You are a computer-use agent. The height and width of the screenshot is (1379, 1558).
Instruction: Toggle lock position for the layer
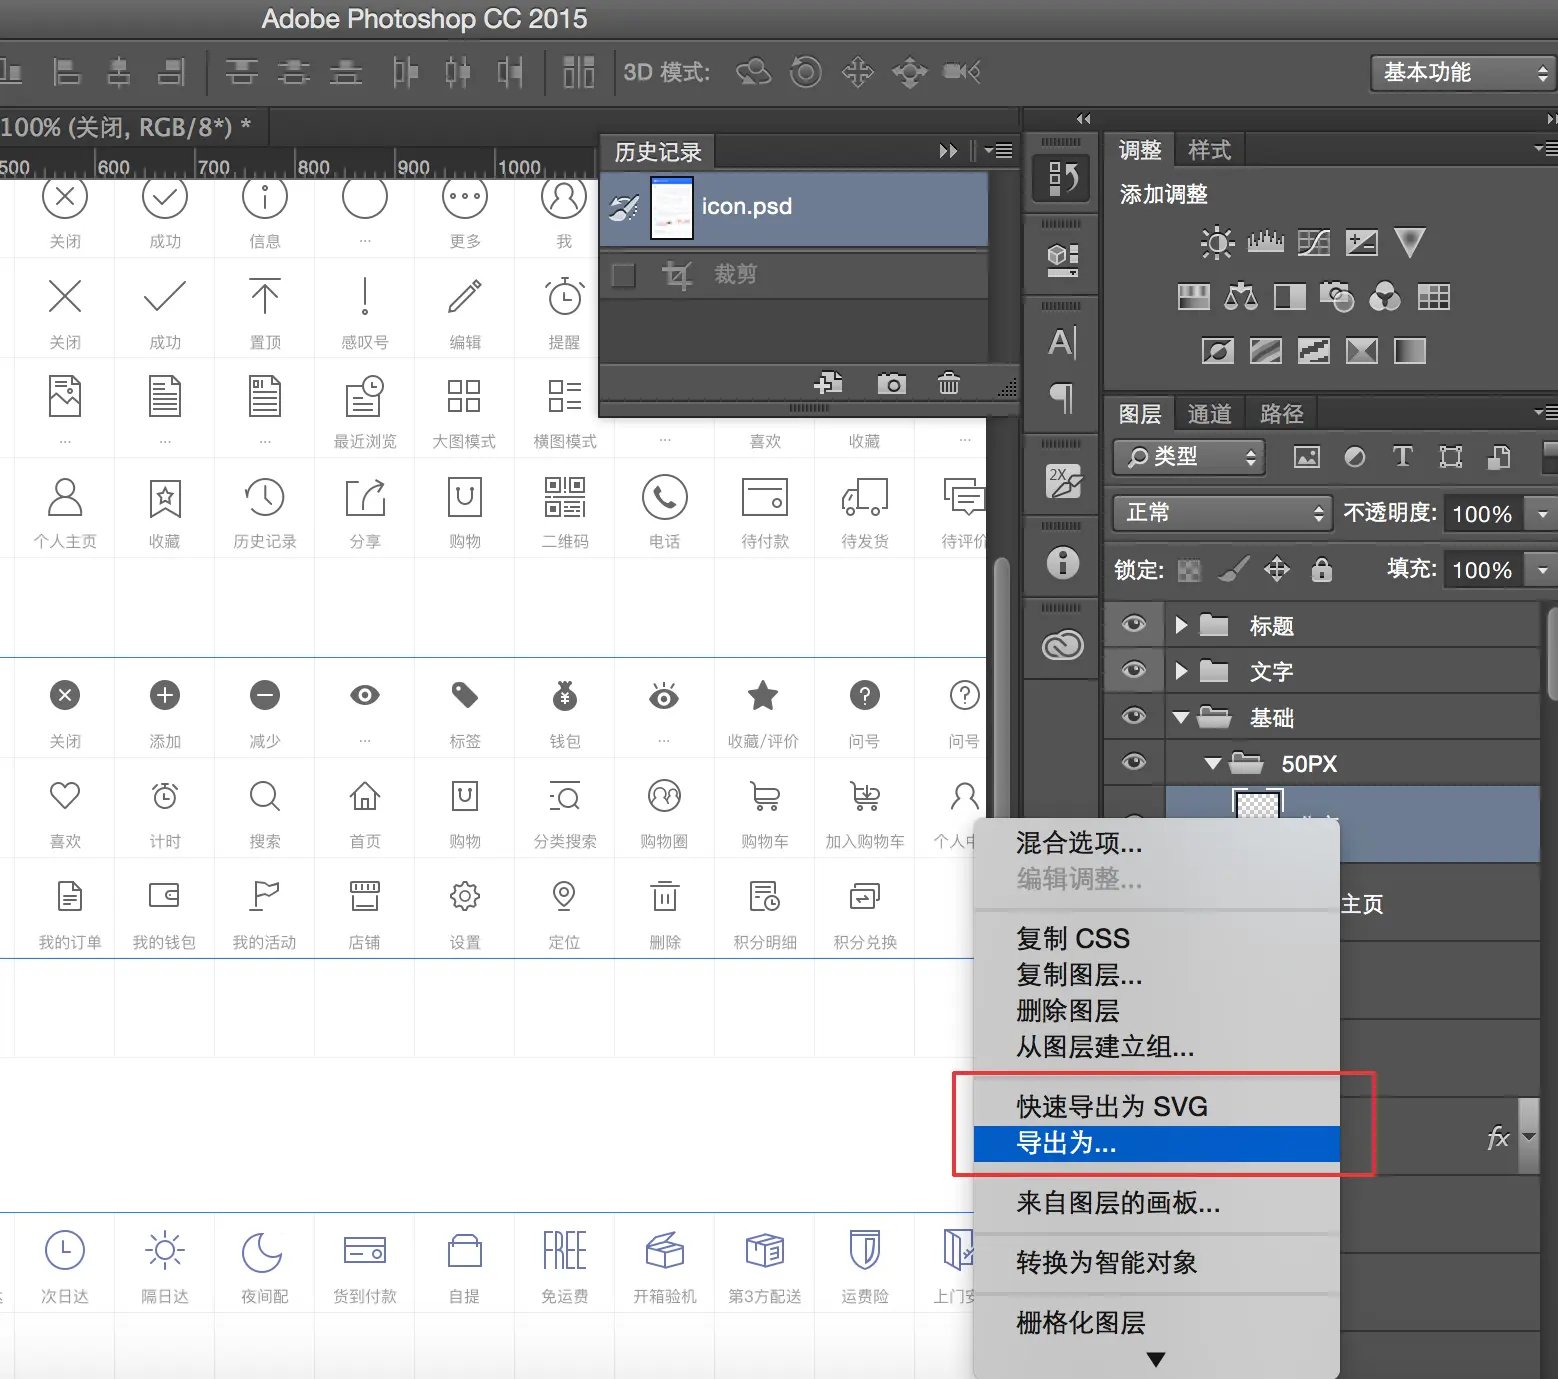(x=1277, y=570)
